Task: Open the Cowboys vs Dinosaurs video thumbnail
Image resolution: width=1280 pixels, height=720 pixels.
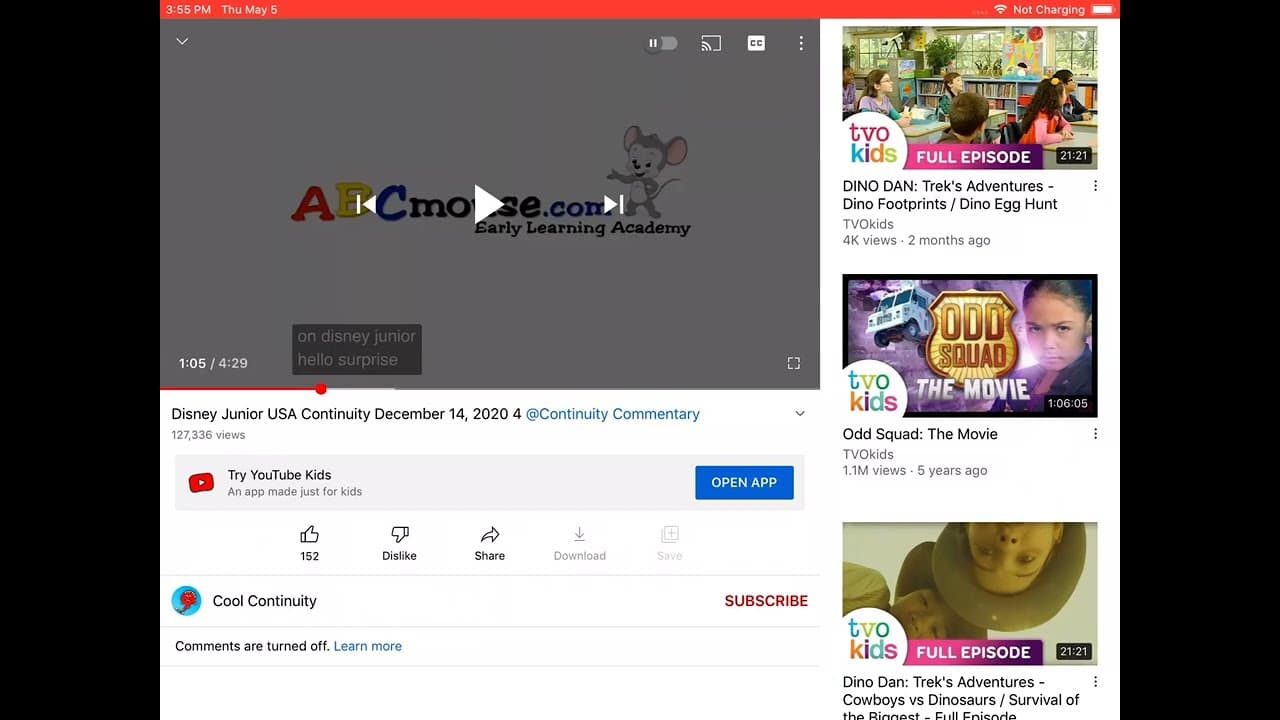Action: point(970,594)
